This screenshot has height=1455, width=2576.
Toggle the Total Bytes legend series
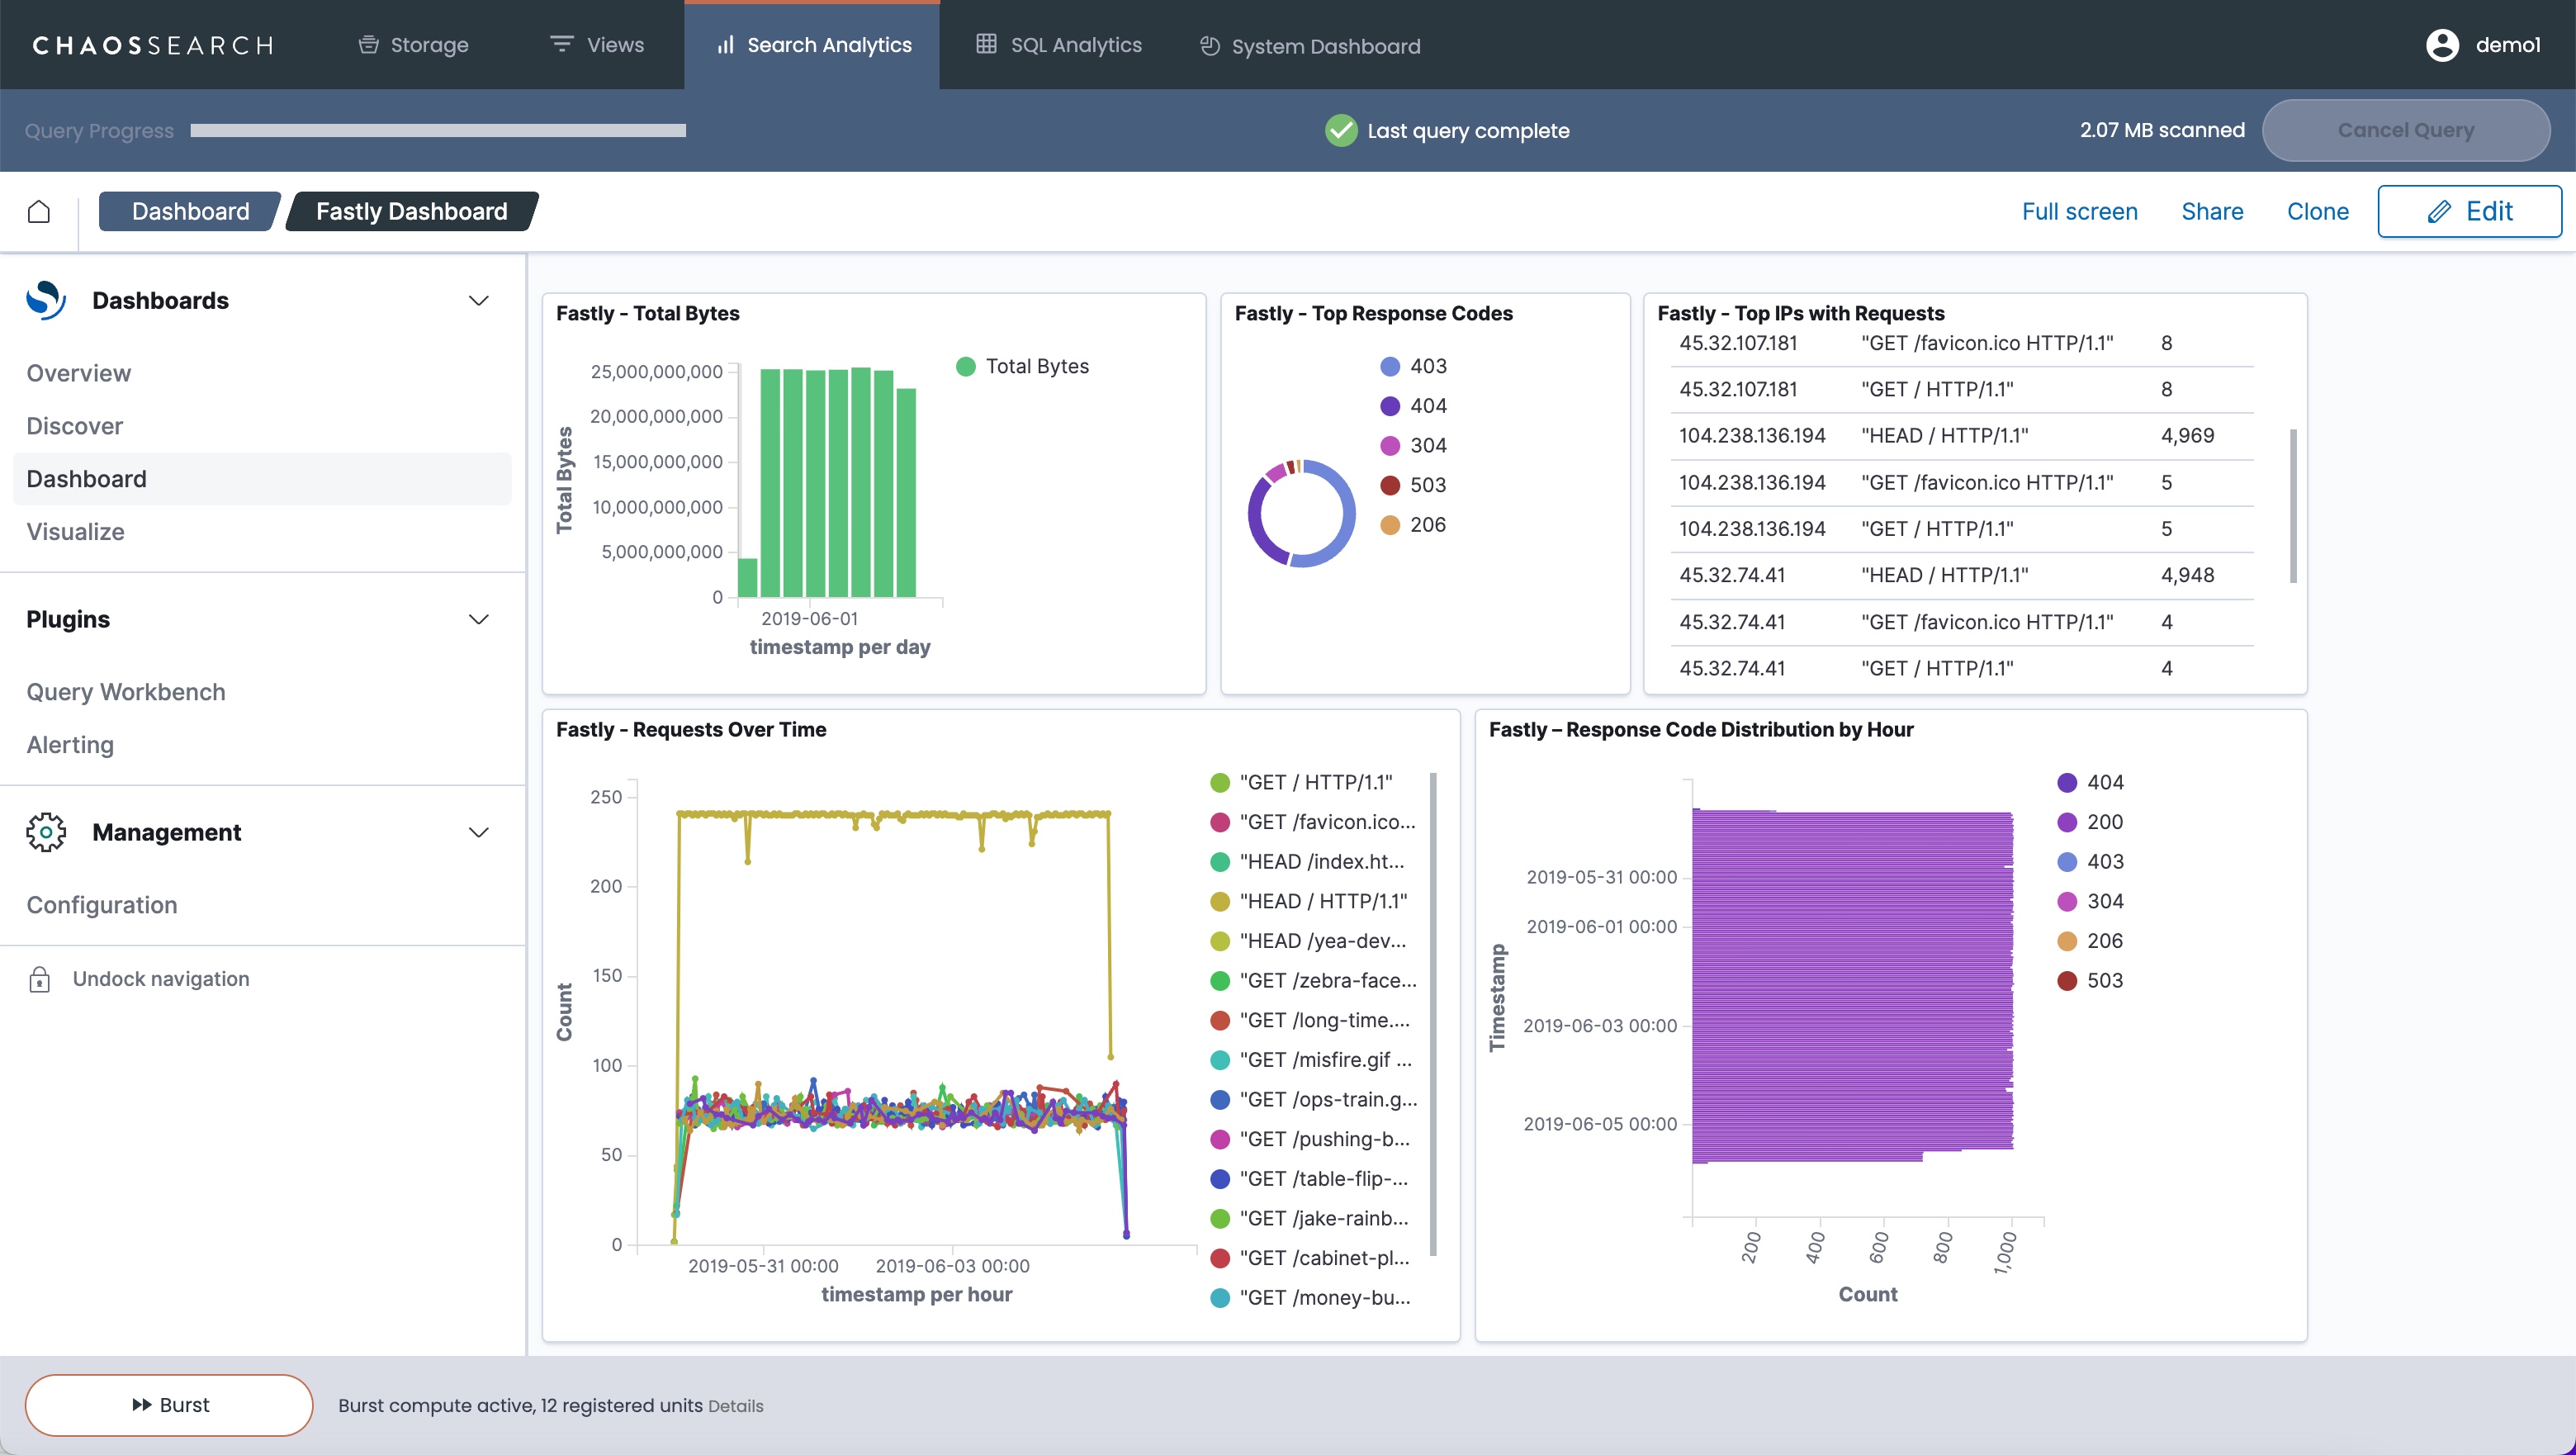1036,366
